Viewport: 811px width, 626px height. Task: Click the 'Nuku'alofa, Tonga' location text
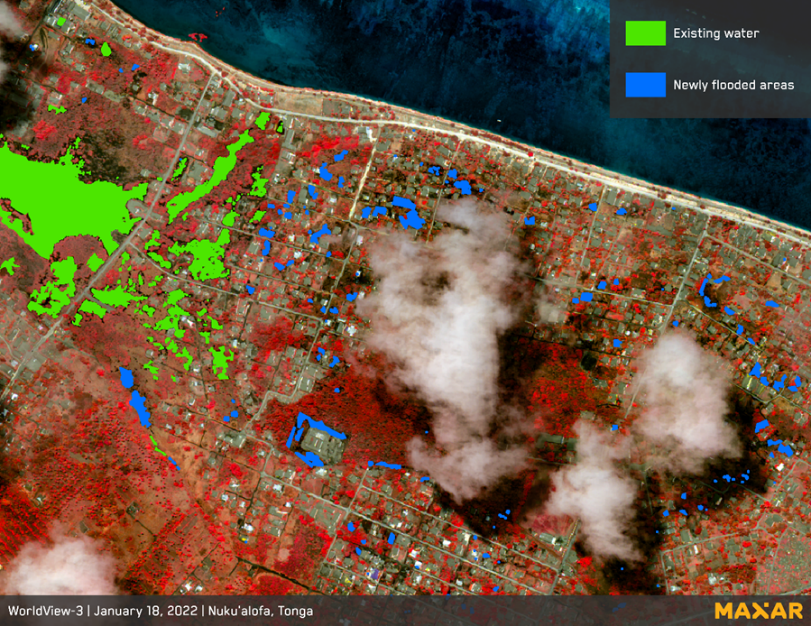tap(261, 611)
